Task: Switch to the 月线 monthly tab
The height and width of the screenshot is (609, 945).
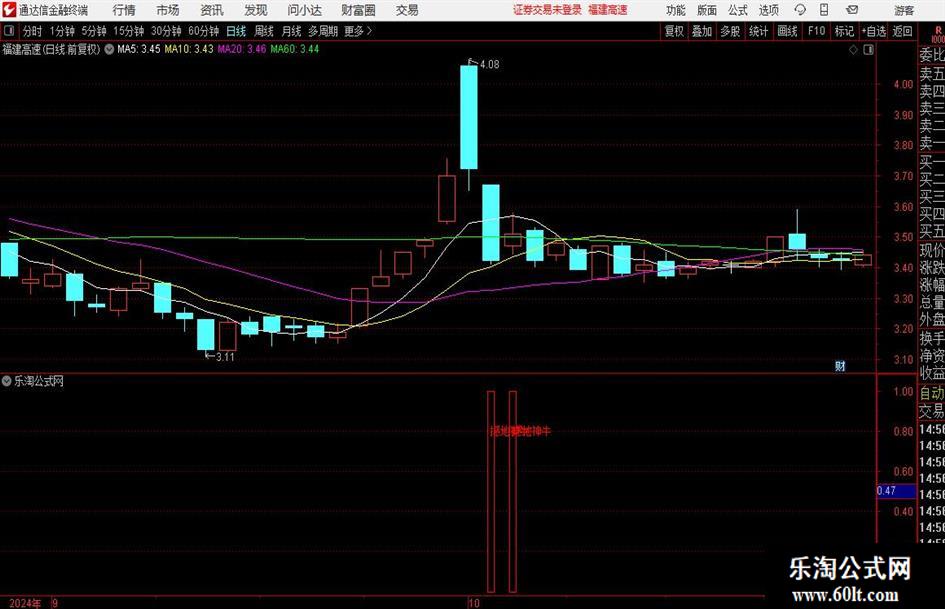Action: [x=291, y=31]
